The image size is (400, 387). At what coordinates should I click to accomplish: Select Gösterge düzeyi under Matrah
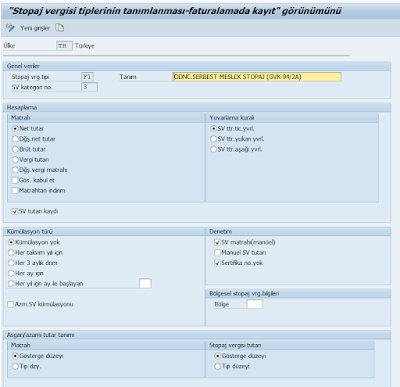coord(15,356)
